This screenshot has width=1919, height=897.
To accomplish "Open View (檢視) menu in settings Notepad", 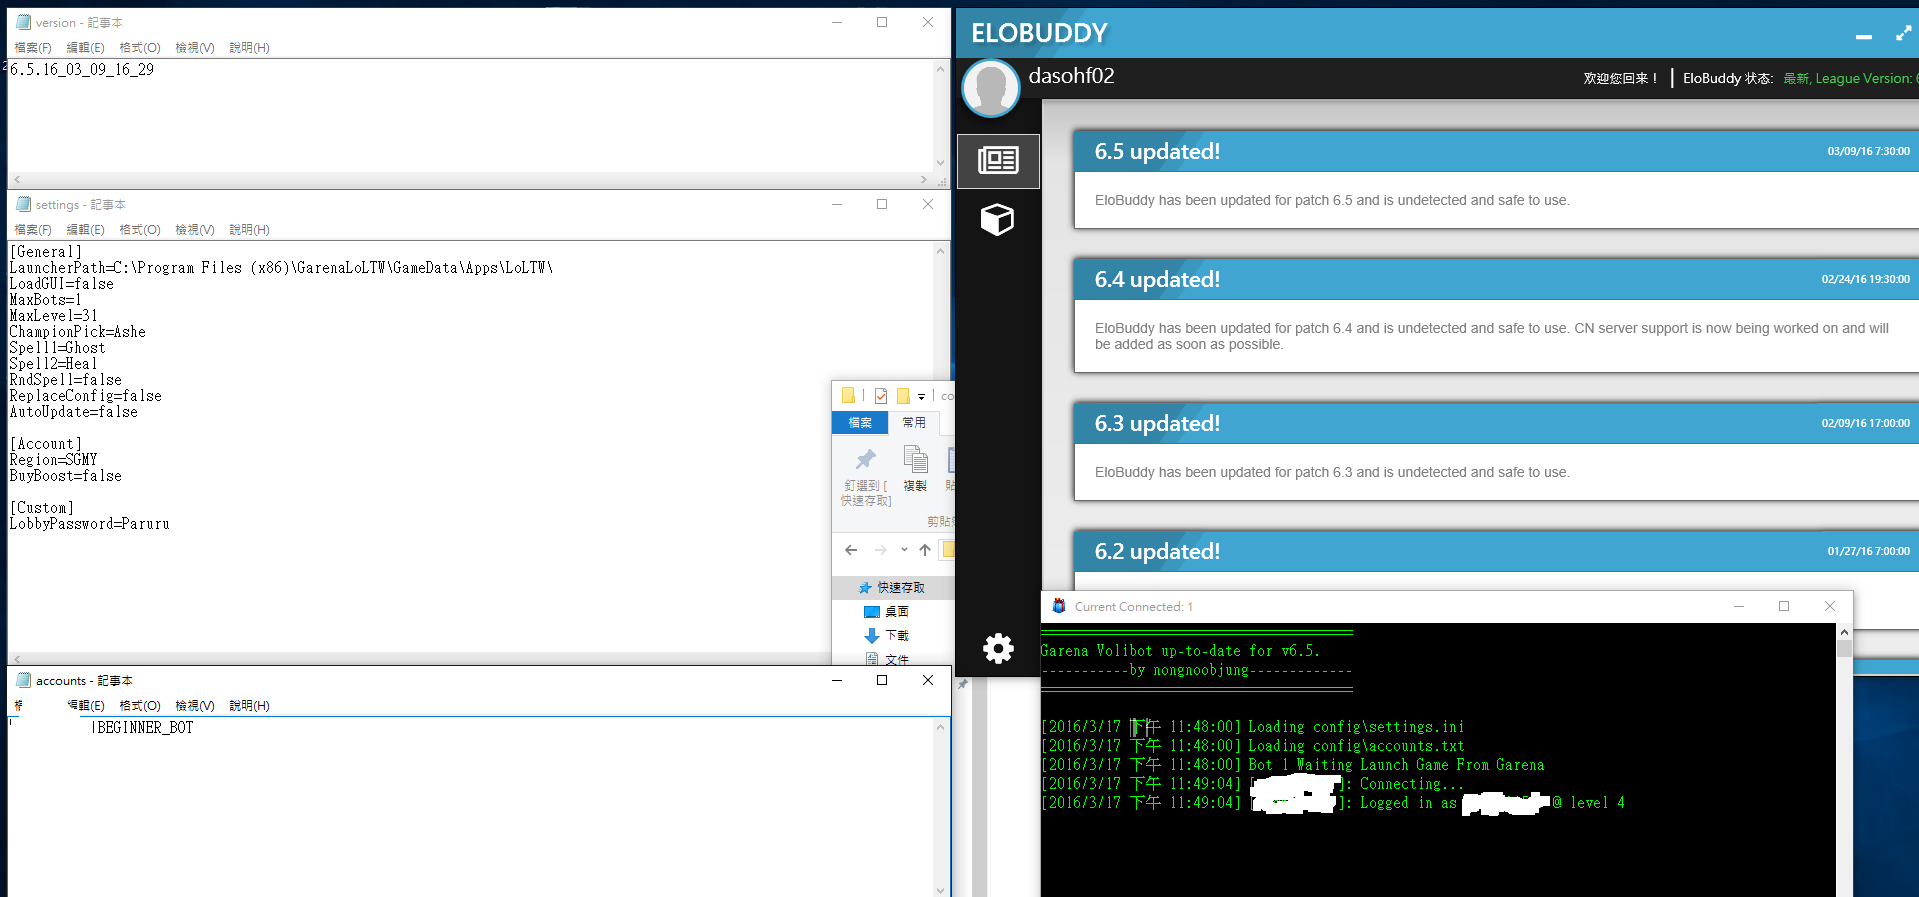I will [195, 230].
